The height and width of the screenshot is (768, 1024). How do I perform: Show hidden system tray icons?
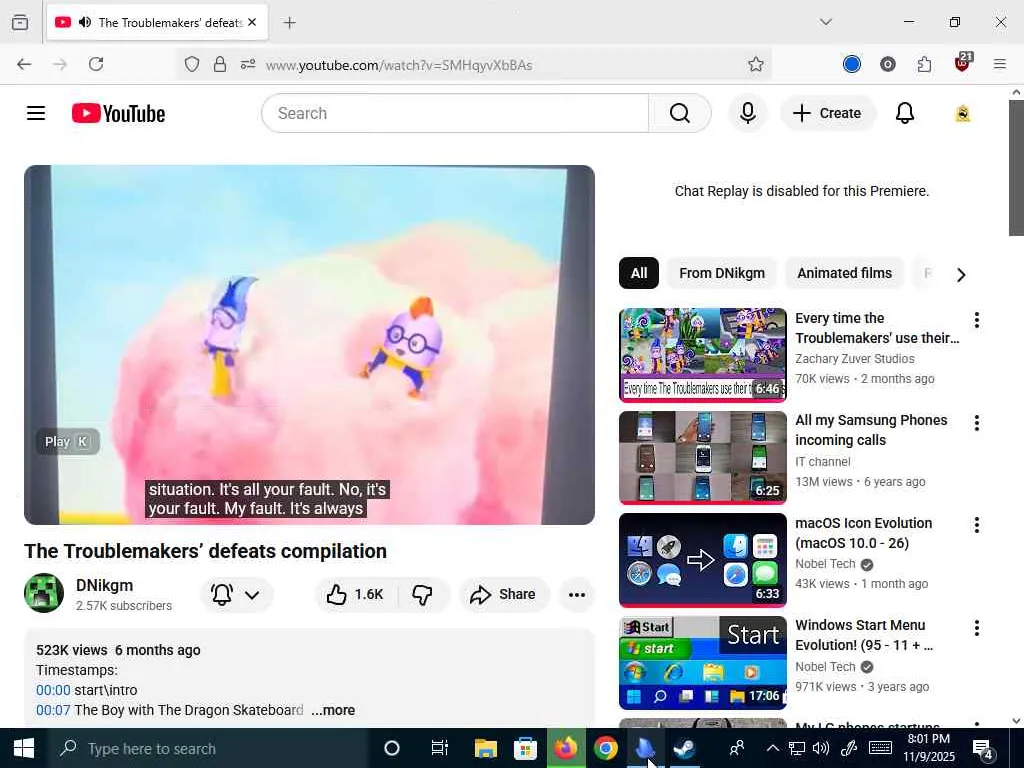(772, 748)
